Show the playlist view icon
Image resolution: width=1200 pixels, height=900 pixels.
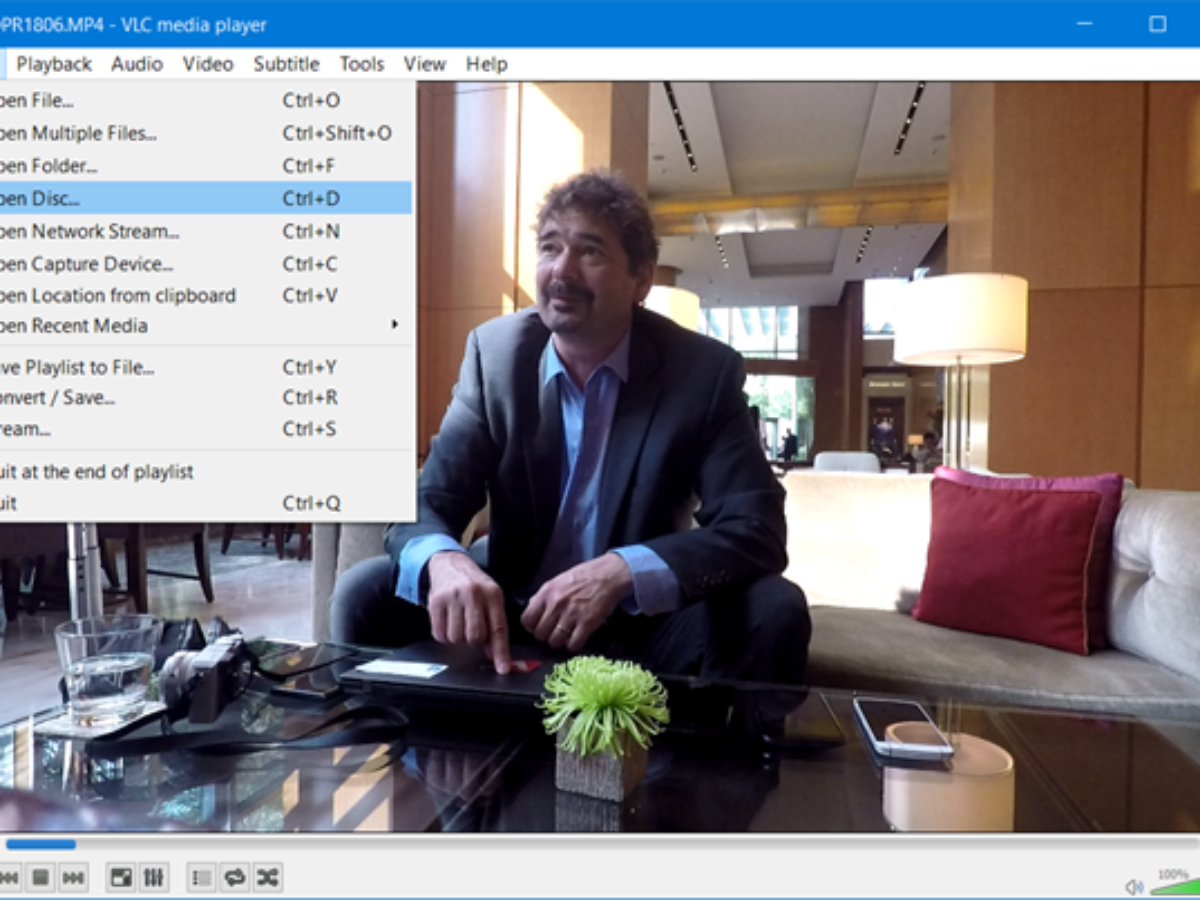point(200,877)
